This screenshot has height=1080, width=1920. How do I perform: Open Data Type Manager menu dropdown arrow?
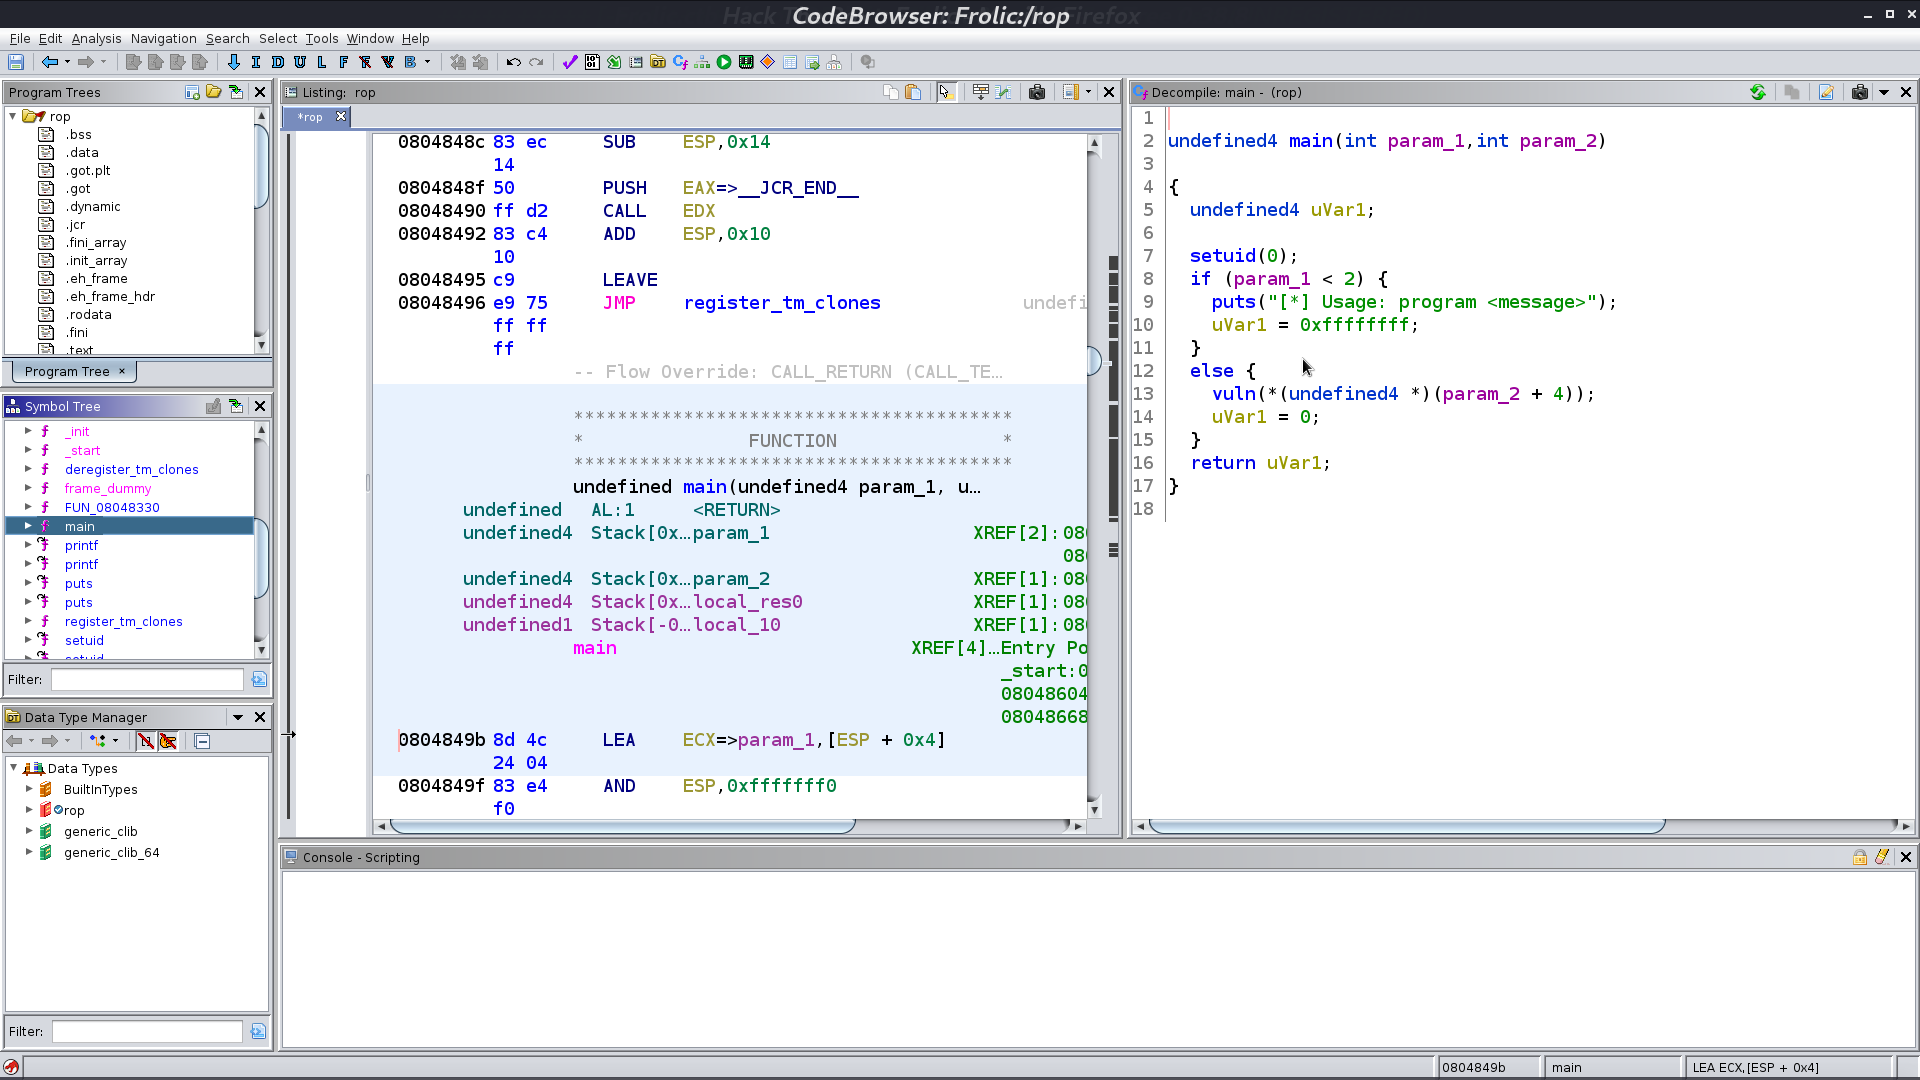coord(238,717)
